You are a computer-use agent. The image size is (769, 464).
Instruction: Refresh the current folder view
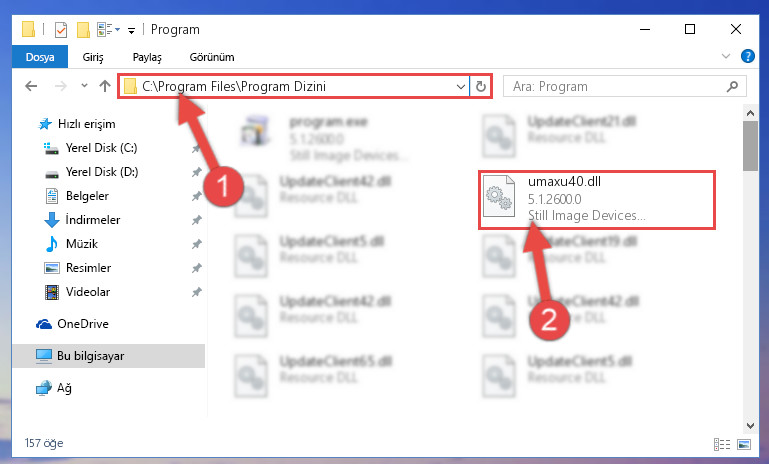(x=481, y=86)
